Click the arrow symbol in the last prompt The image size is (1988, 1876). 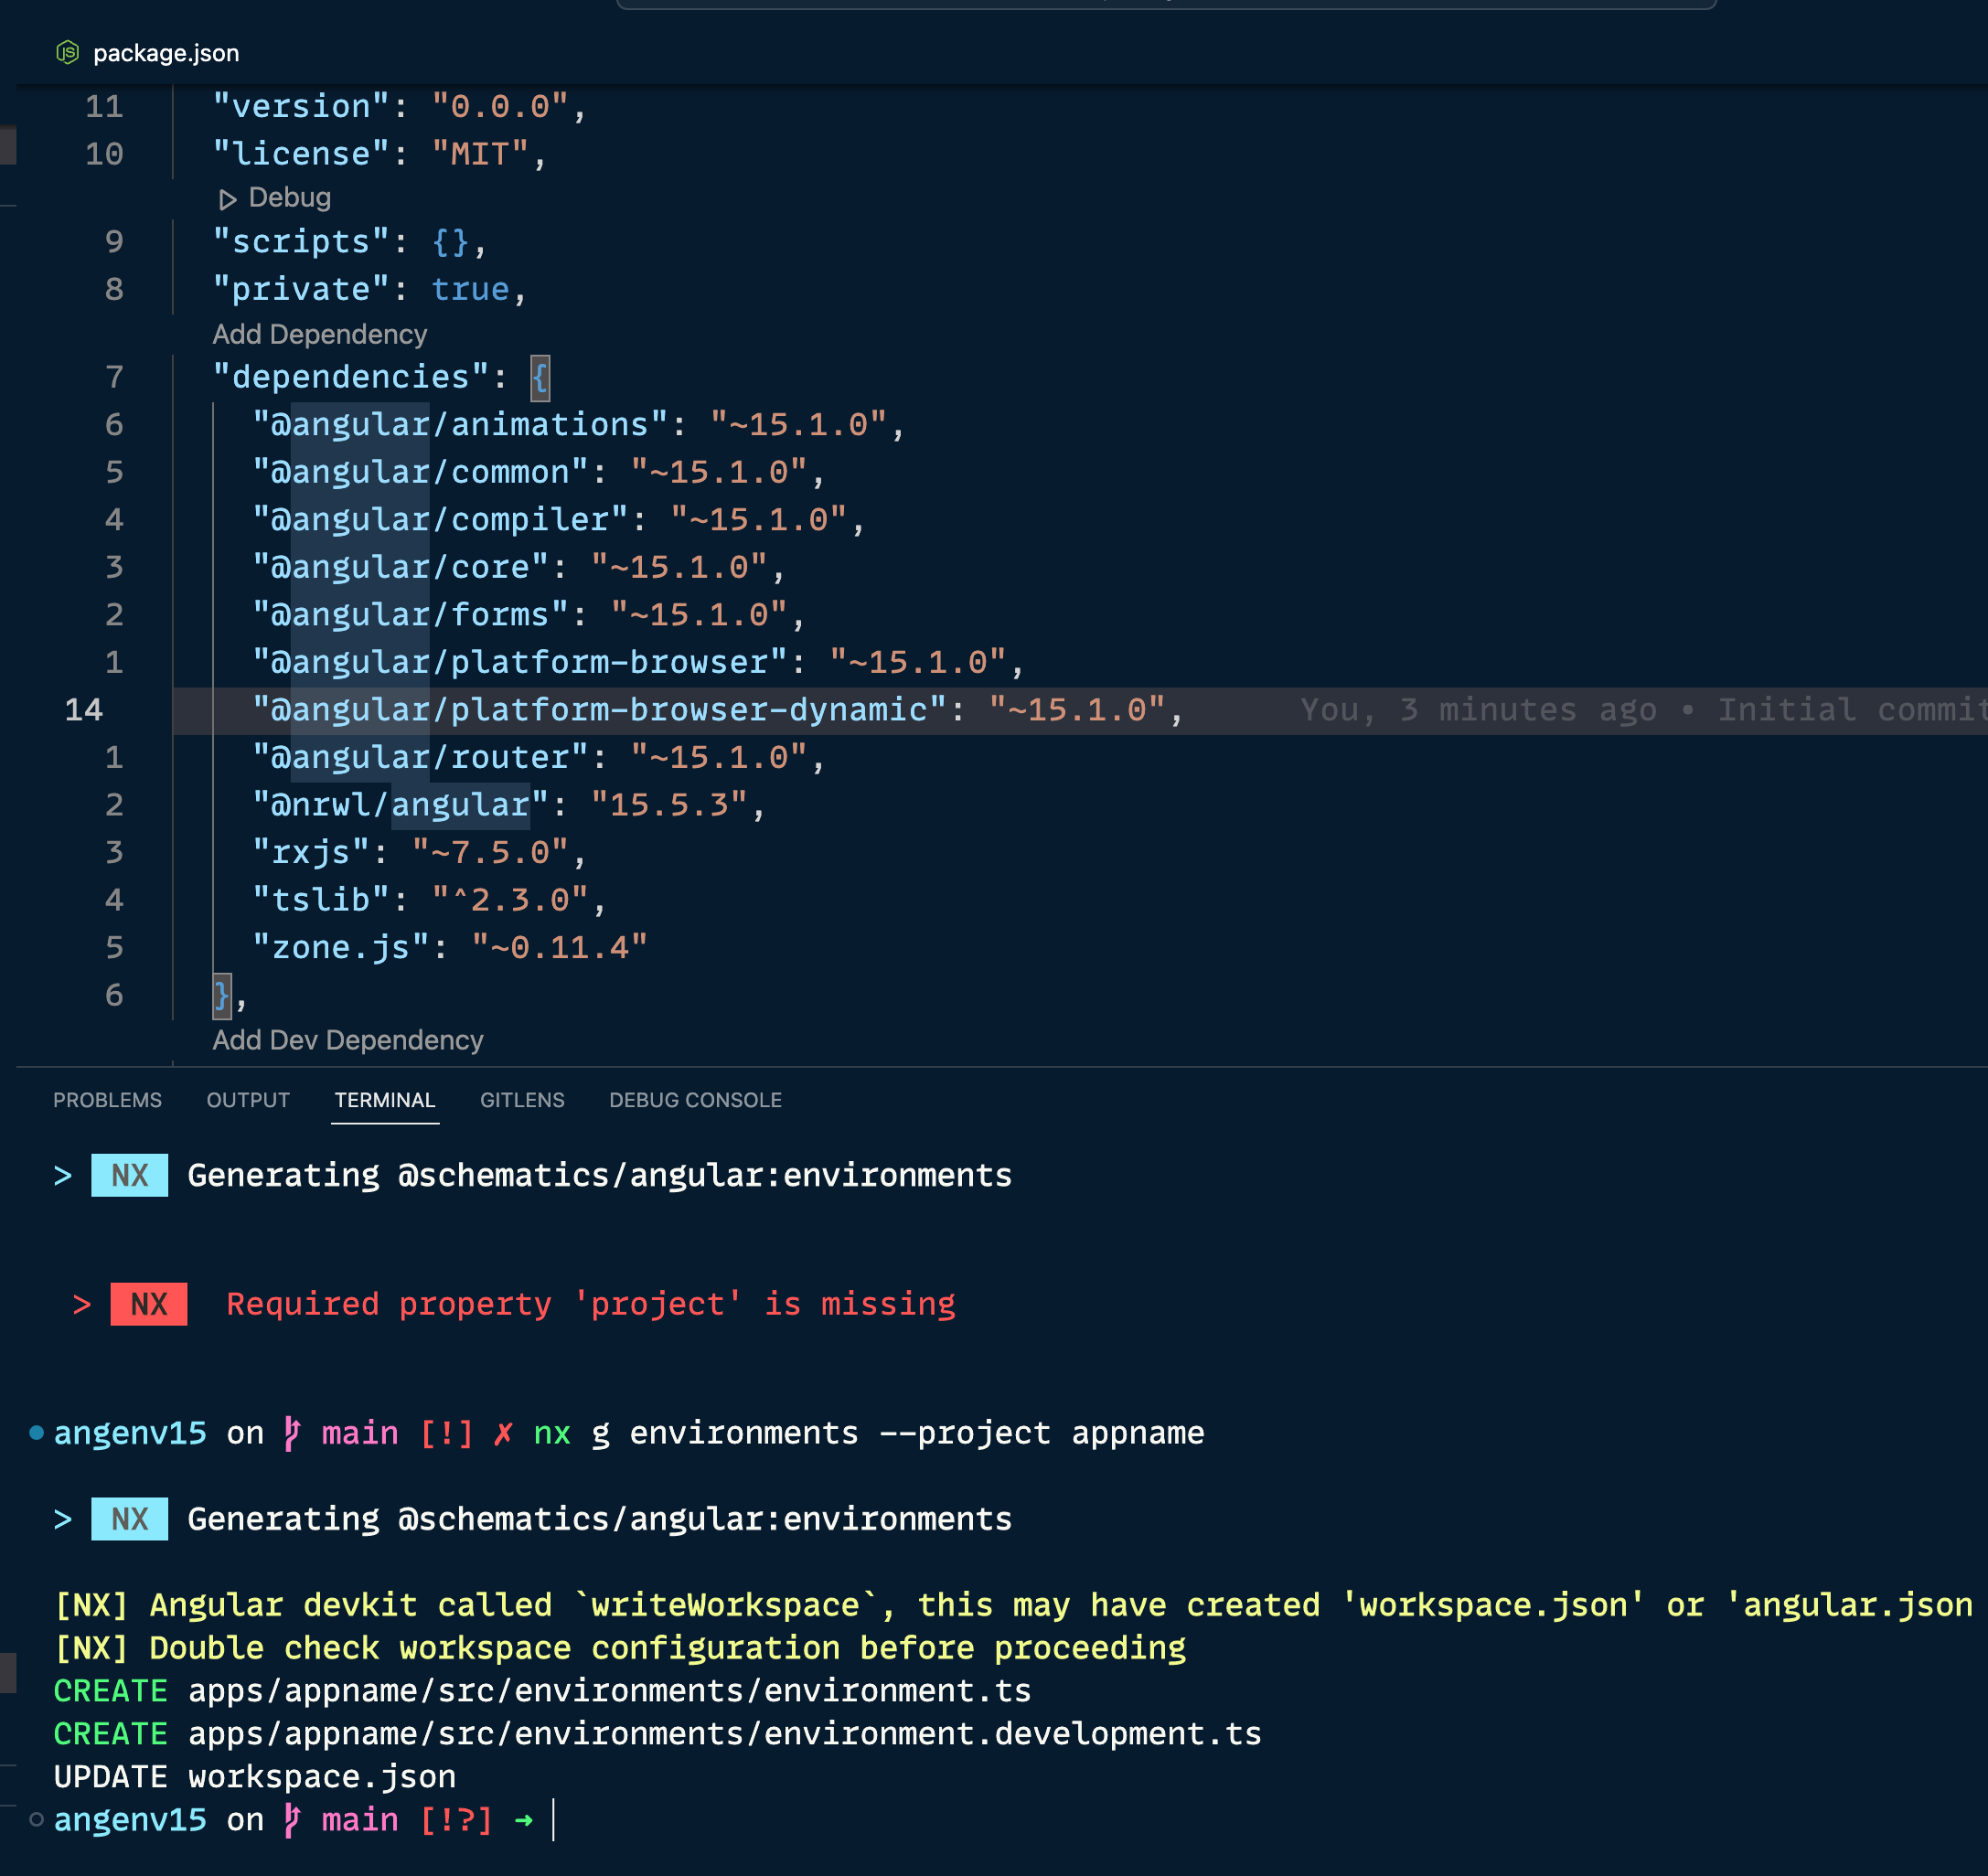pos(522,1820)
